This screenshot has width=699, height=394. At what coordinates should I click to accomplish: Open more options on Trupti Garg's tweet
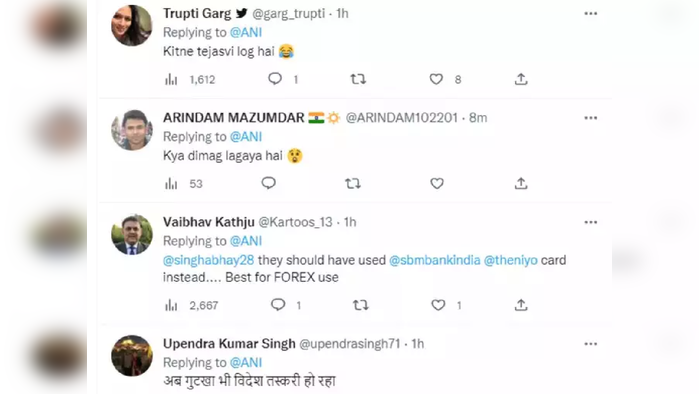[x=591, y=14]
